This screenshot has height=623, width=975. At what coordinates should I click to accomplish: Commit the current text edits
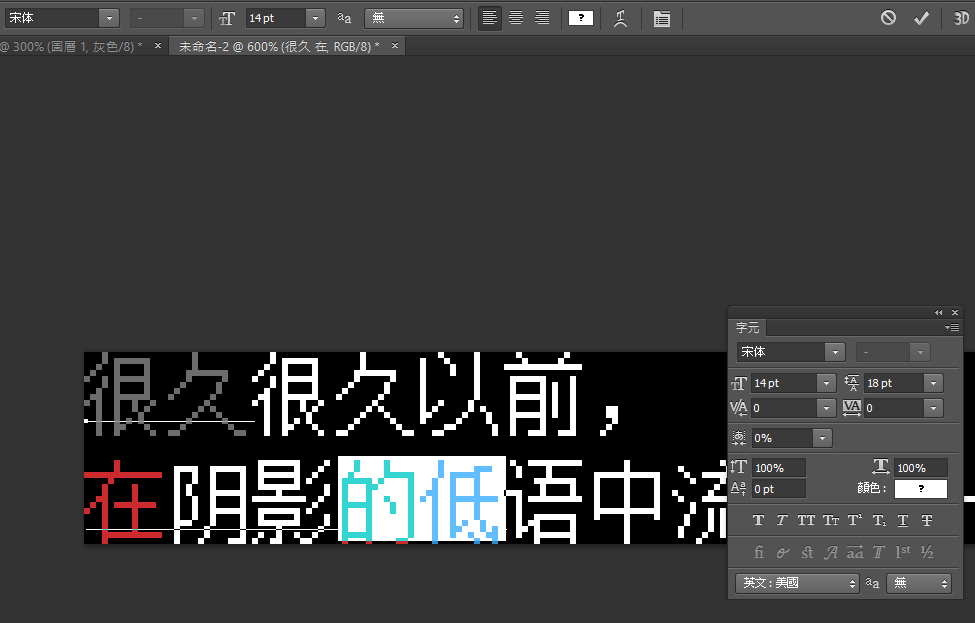coord(922,18)
